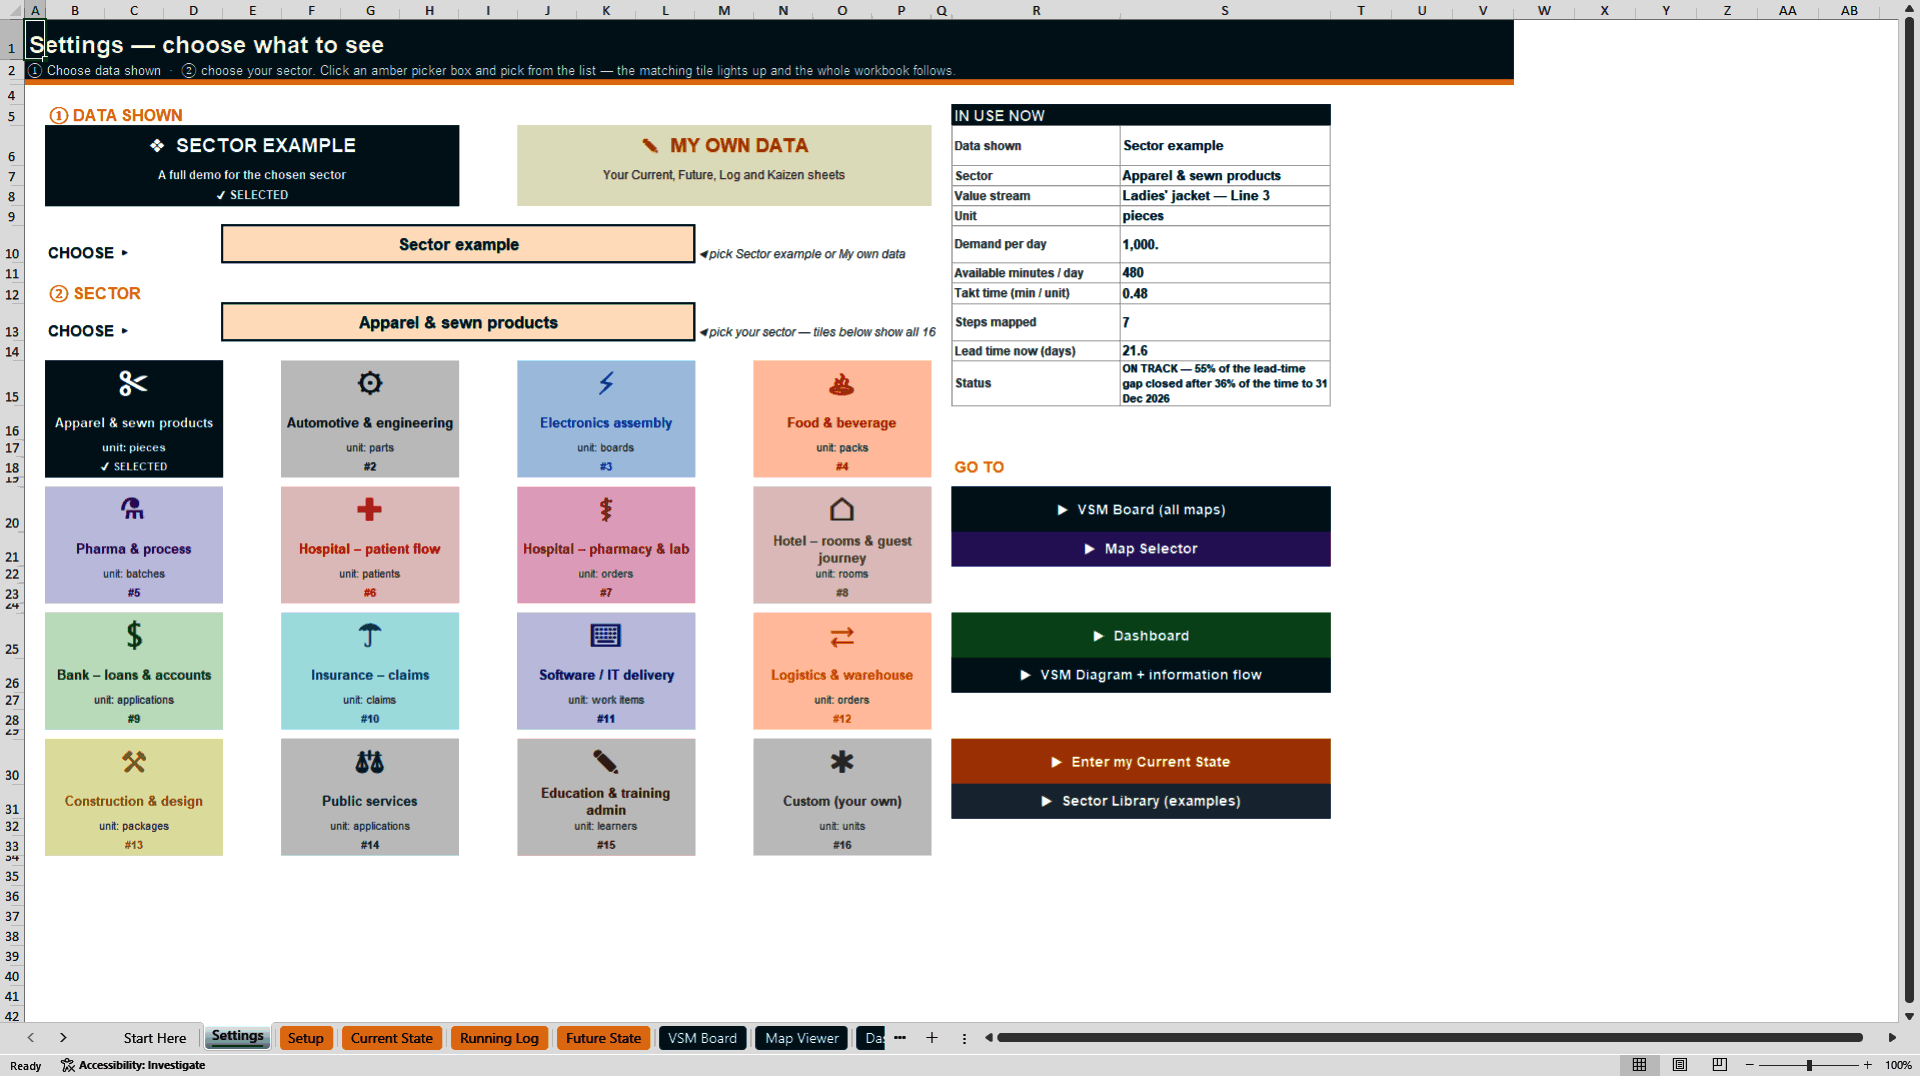Switch to the Setup sheet tab
The image size is (1920, 1076).
[x=306, y=1038]
